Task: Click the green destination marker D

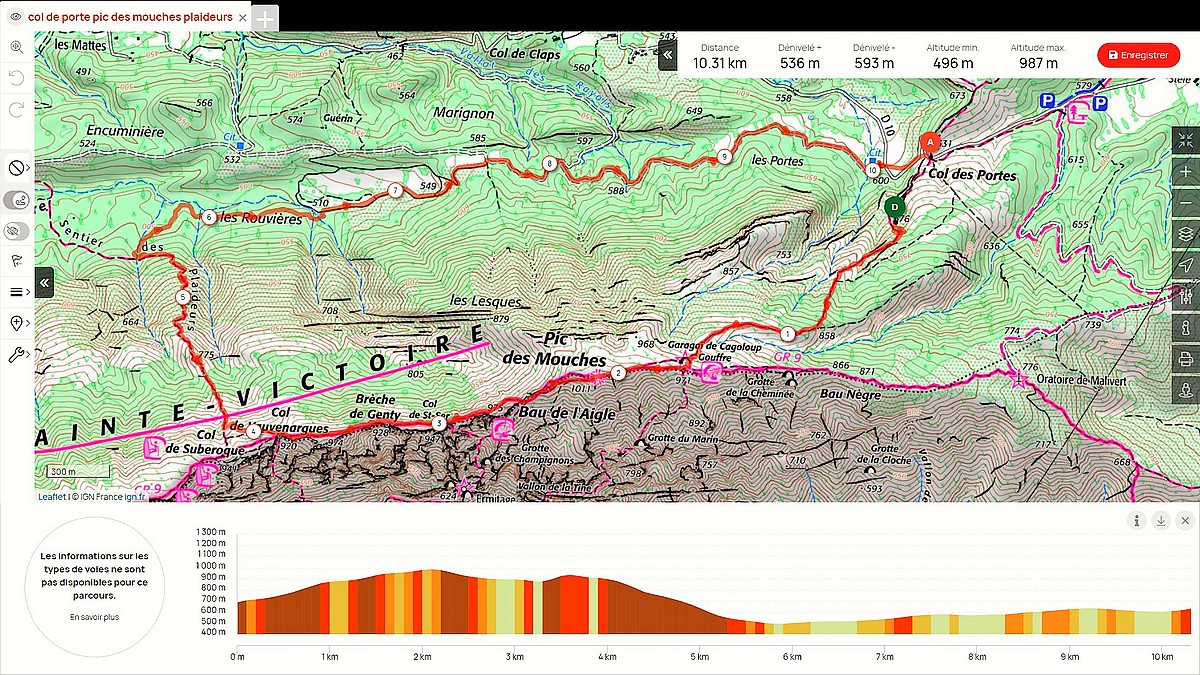Action: [894, 207]
